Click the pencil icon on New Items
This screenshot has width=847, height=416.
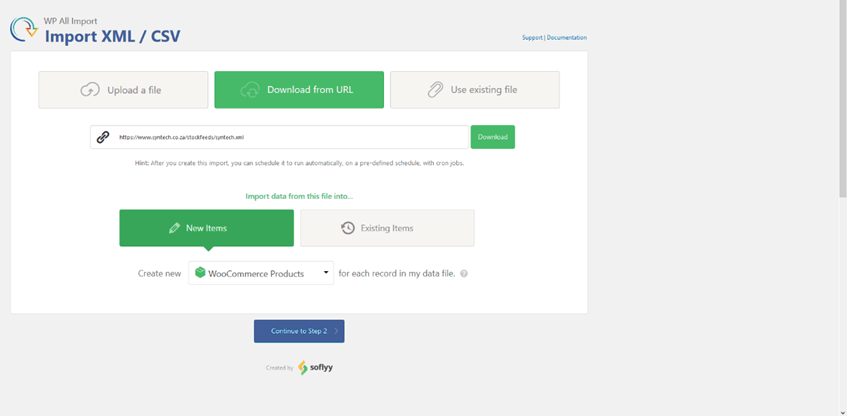coord(174,228)
